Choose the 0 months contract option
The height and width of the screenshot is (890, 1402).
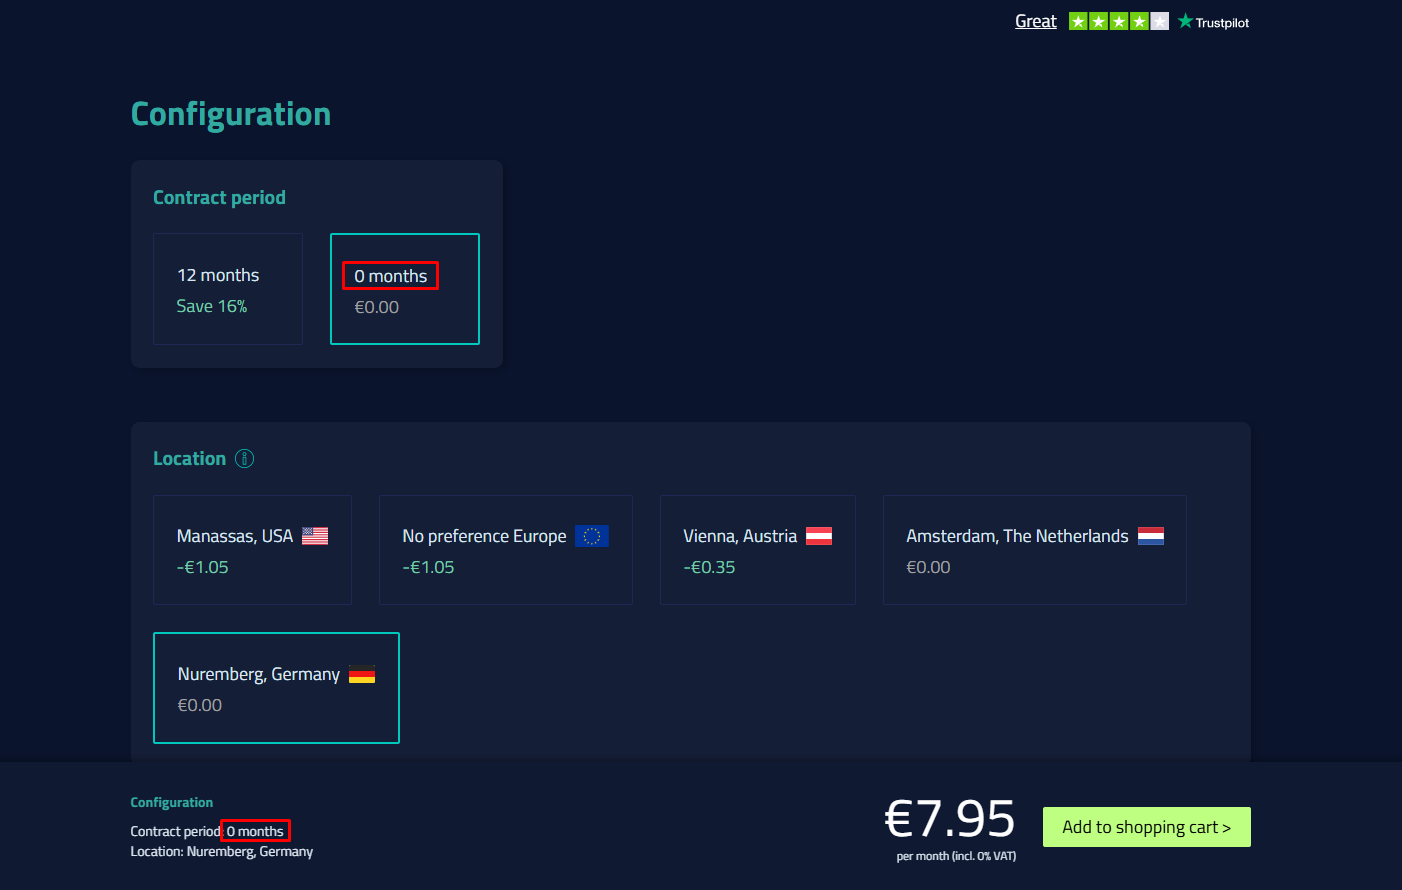click(405, 289)
